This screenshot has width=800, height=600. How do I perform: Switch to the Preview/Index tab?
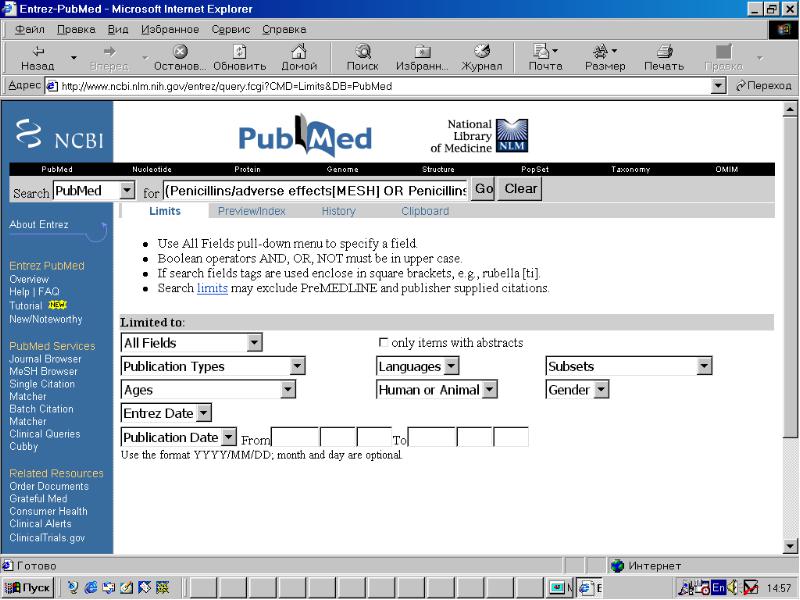(x=252, y=211)
